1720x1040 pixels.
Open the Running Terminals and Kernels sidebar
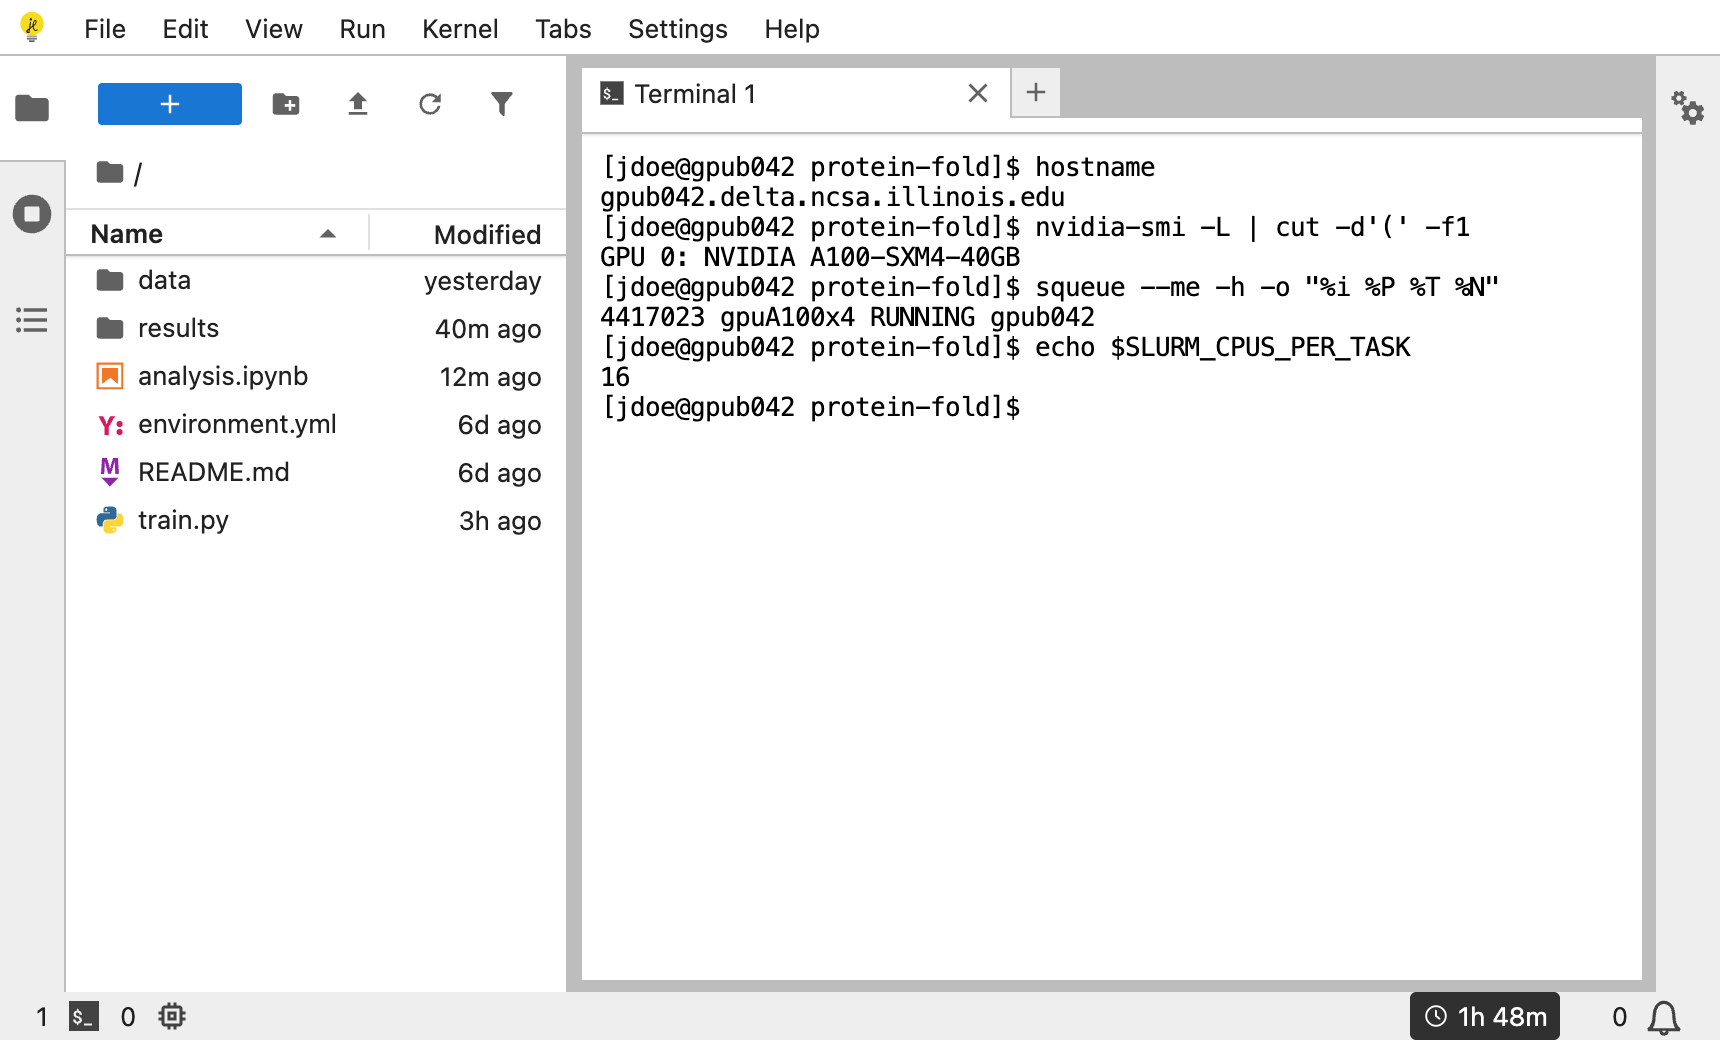click(32, 214)
